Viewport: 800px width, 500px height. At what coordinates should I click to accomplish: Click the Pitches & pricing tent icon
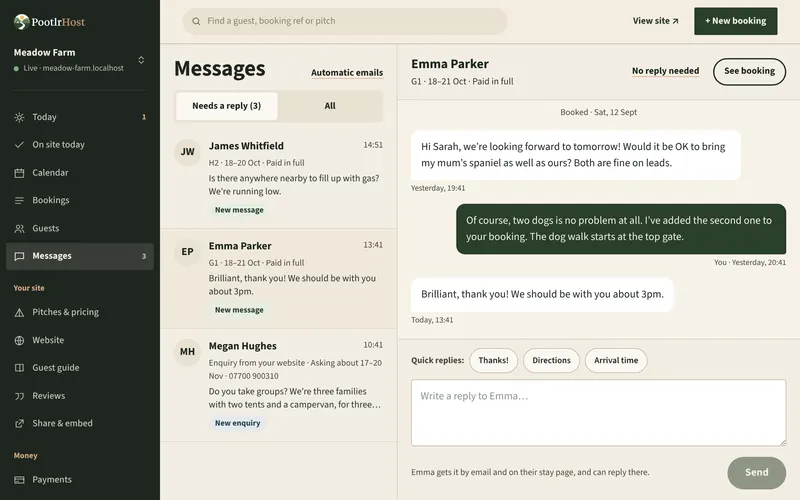point(19,312)
